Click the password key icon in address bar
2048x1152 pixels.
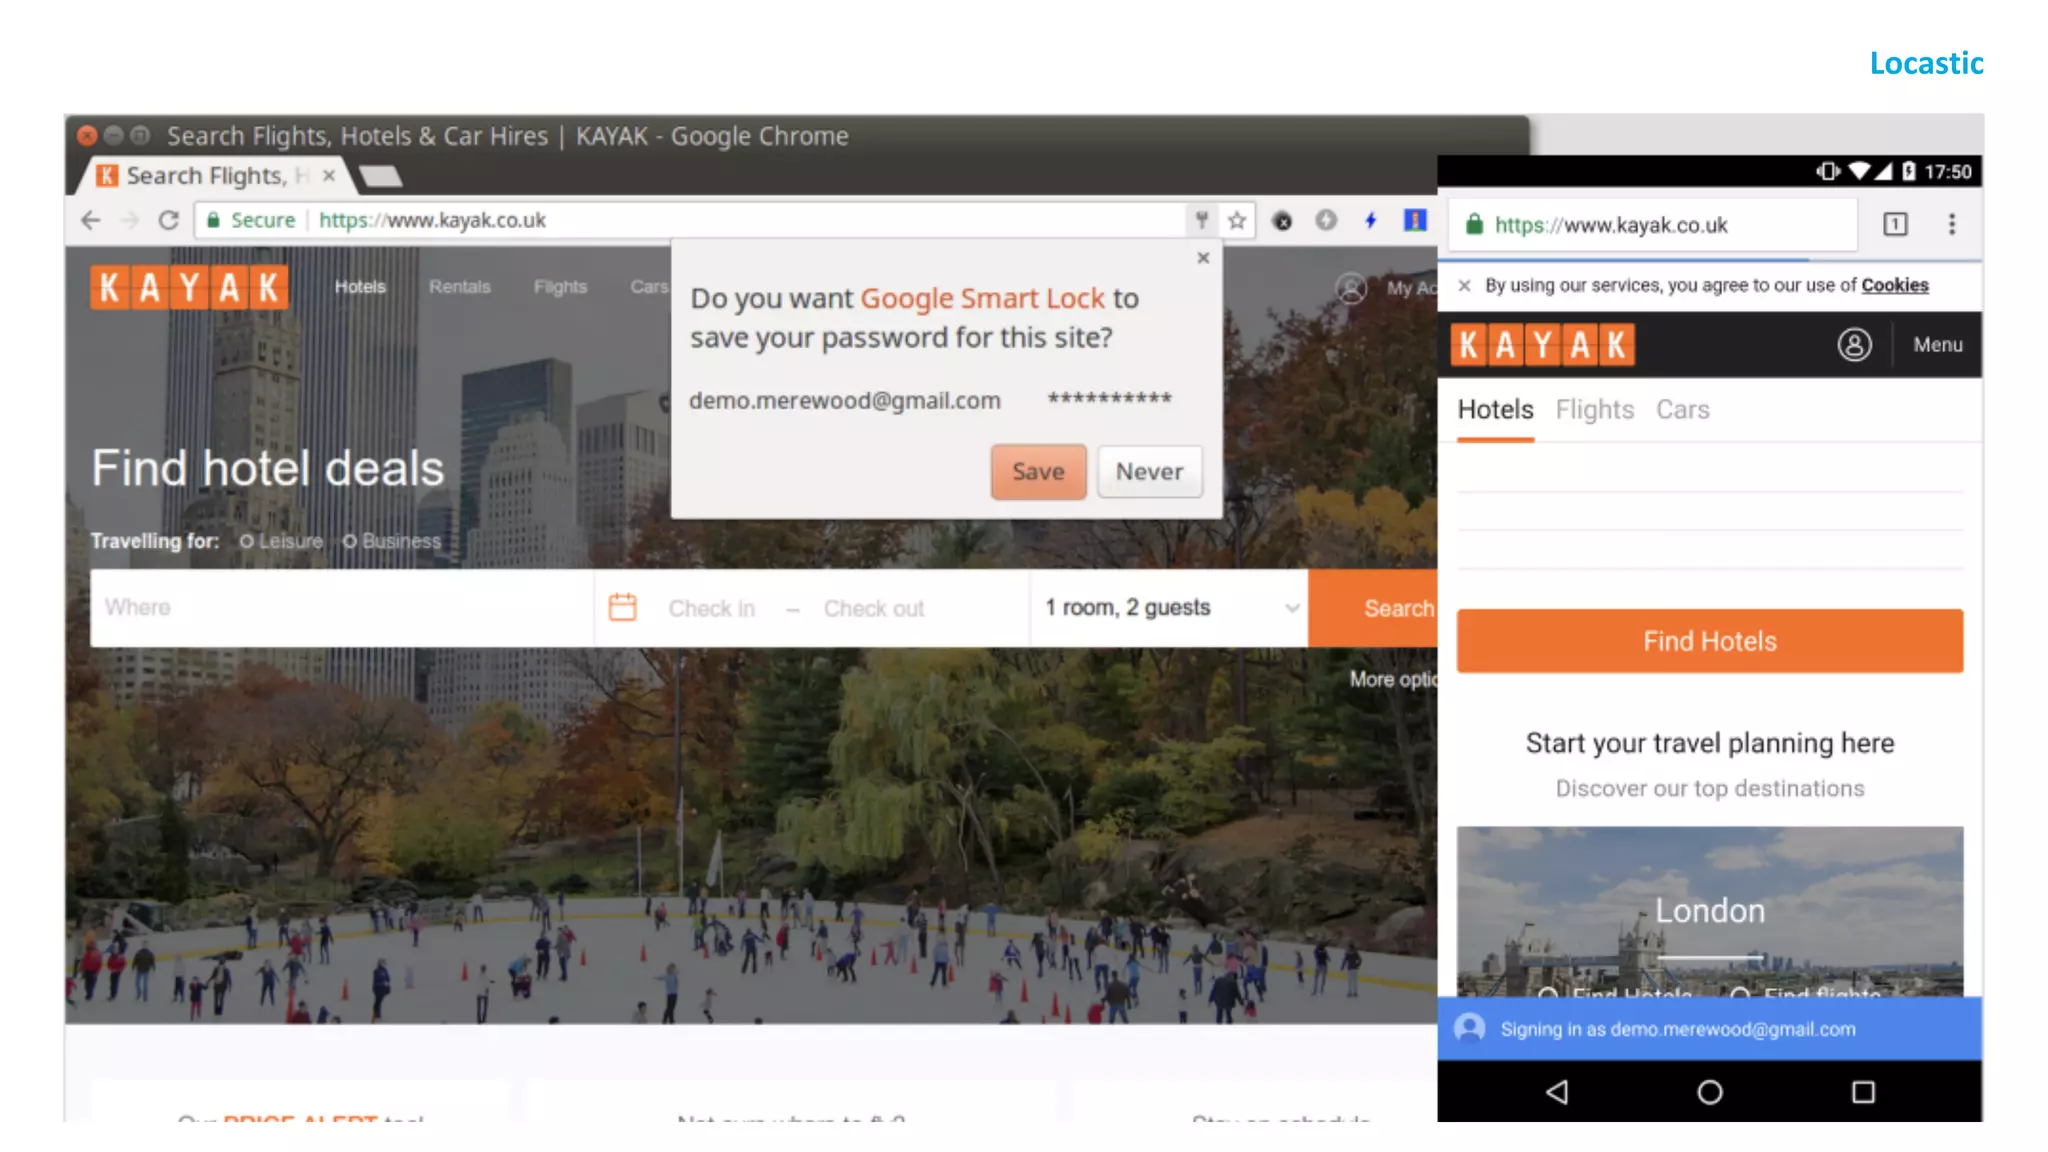tap(1202, 220)
